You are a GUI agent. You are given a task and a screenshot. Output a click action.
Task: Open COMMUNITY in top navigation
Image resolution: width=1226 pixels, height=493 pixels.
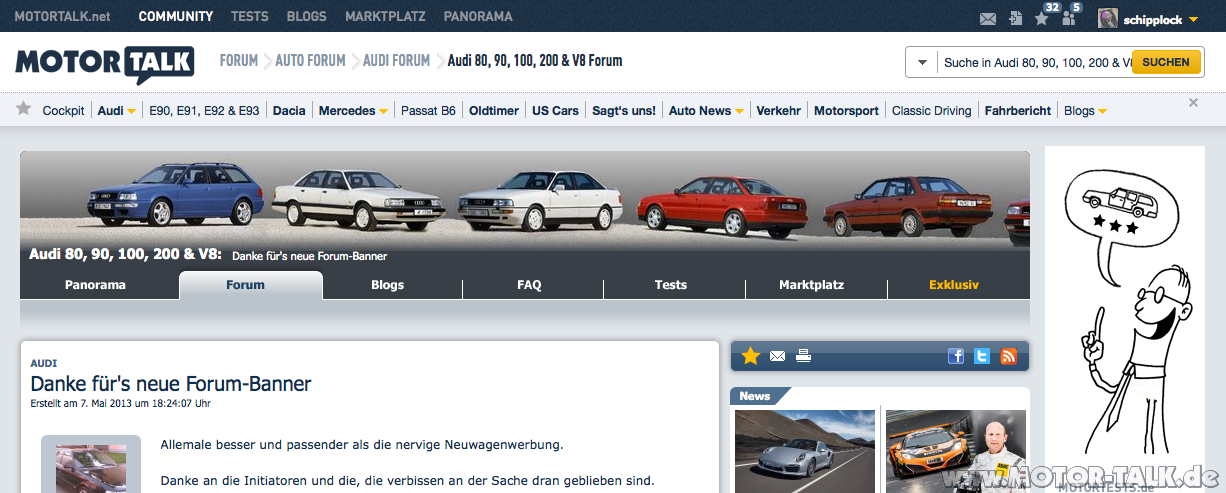coord(176,17)
